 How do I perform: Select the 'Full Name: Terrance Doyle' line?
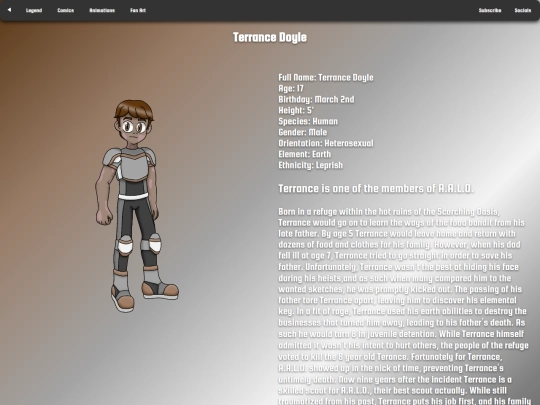[x=326, y=77]
